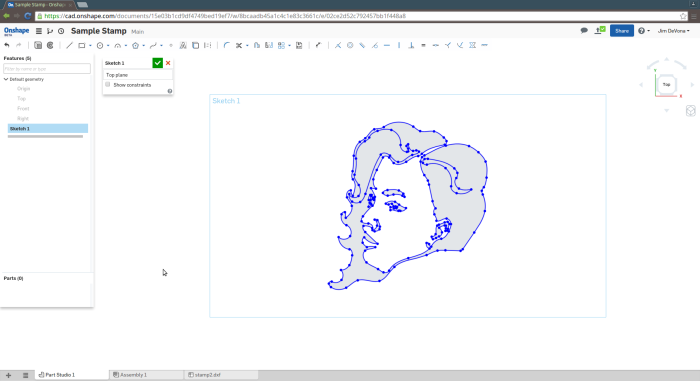Select the Rectangle sketch tool
Screen dimensions: 700x381
click(82, 45)
